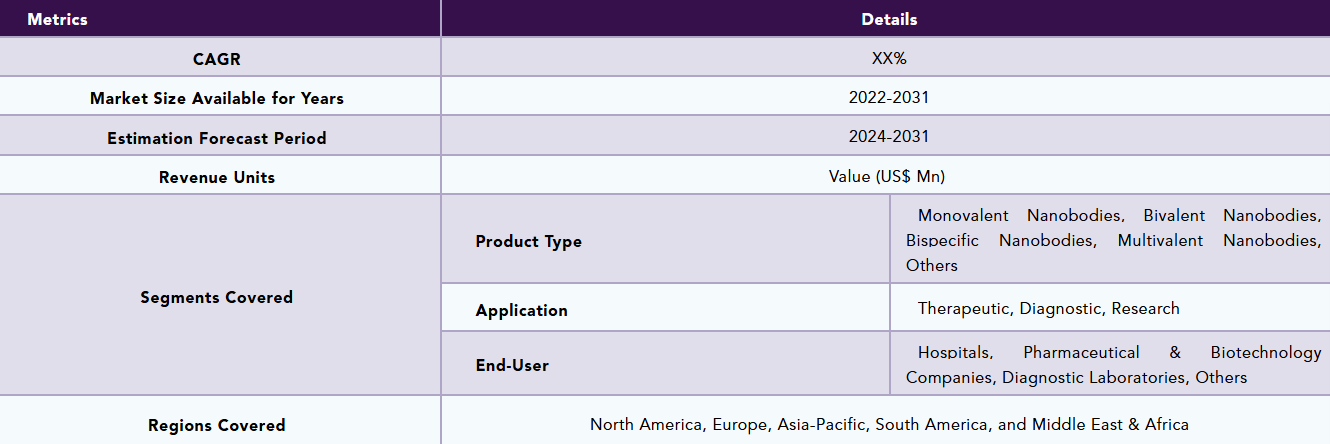Select the Market Size Available for Years label
The width and height of the screenshot is (1330, 444).
tap(217, 98)
